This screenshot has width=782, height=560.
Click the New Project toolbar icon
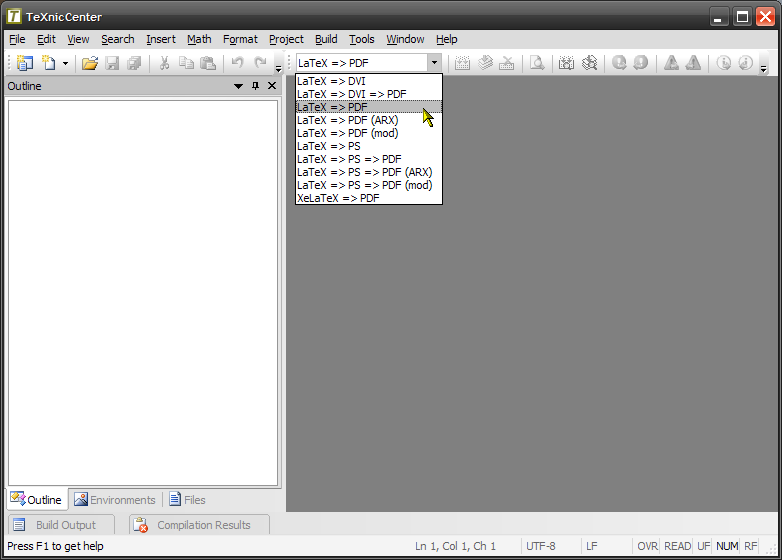(x=24, y=63)
